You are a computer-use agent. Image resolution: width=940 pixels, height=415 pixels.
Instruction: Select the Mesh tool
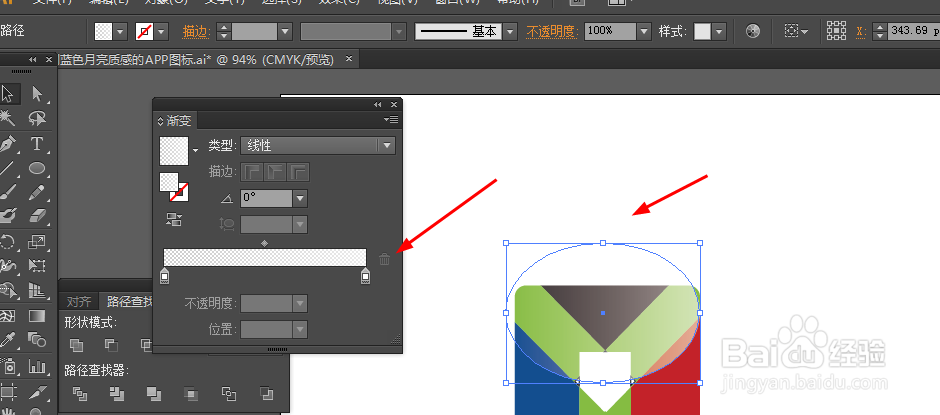tap(8, 315)
